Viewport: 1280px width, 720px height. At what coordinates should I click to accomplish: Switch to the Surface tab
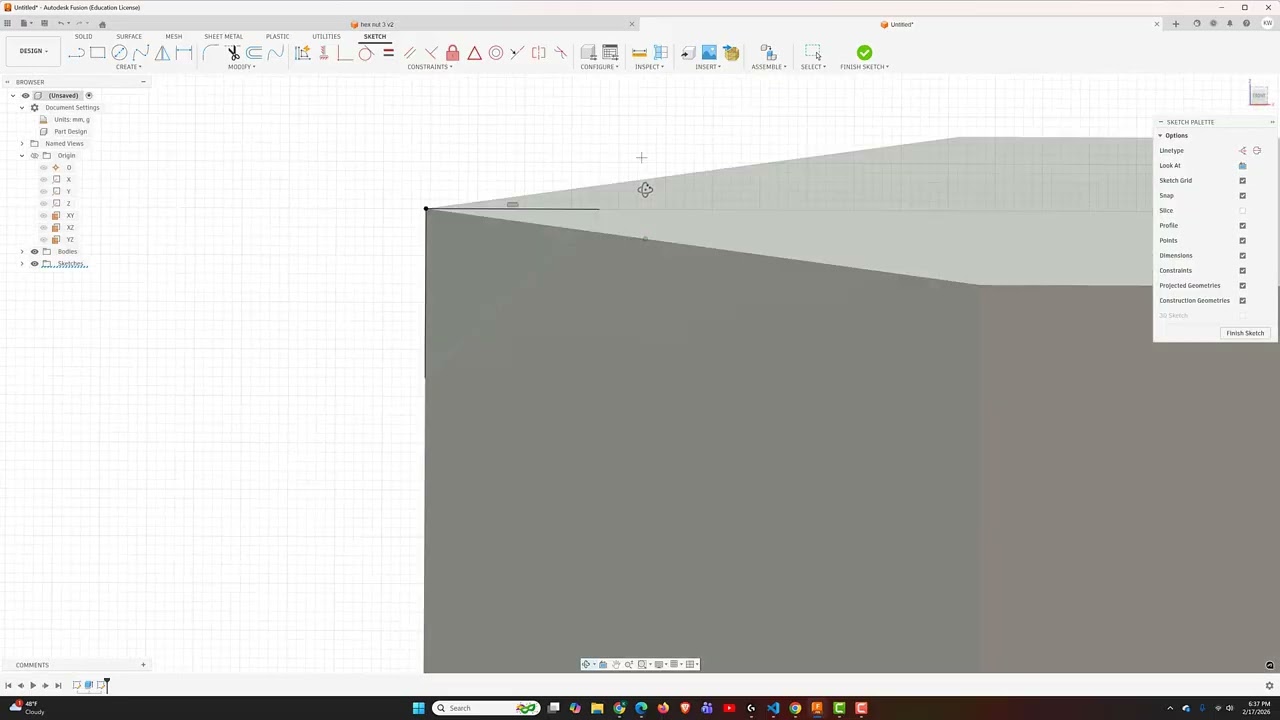click(x=129, y=37)
